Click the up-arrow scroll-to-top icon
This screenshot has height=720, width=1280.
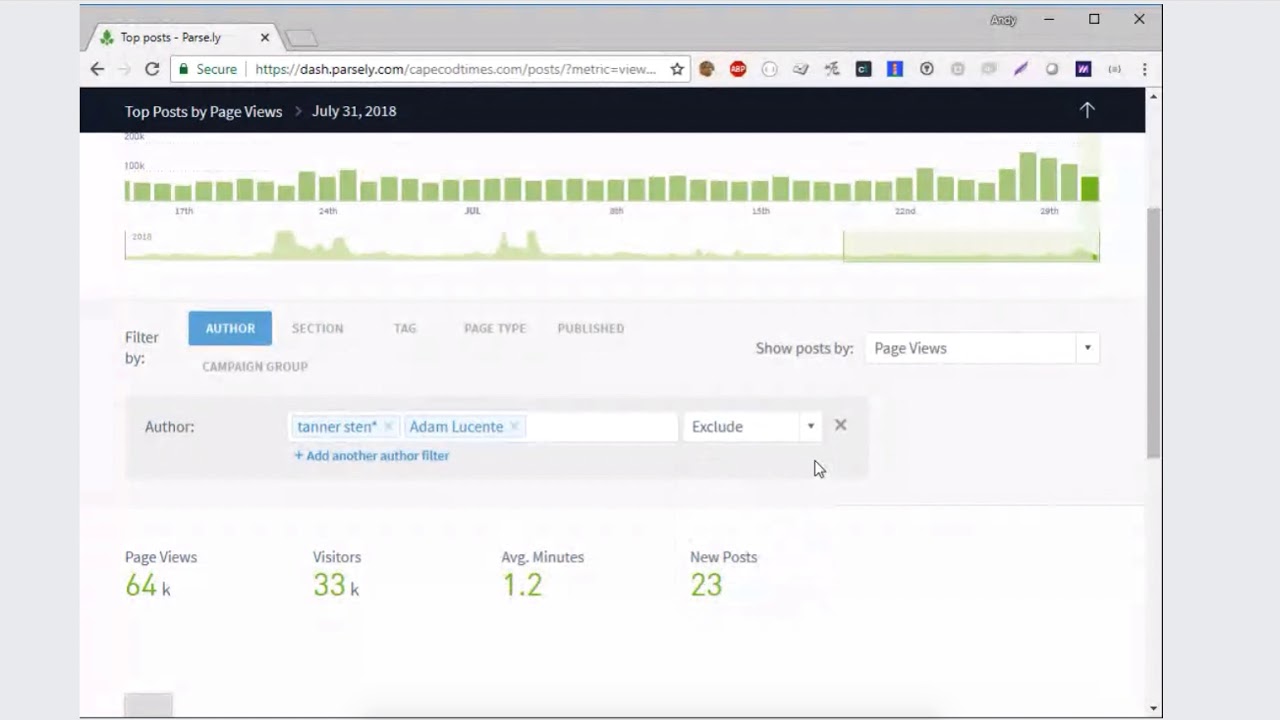tap(1087, 110)
